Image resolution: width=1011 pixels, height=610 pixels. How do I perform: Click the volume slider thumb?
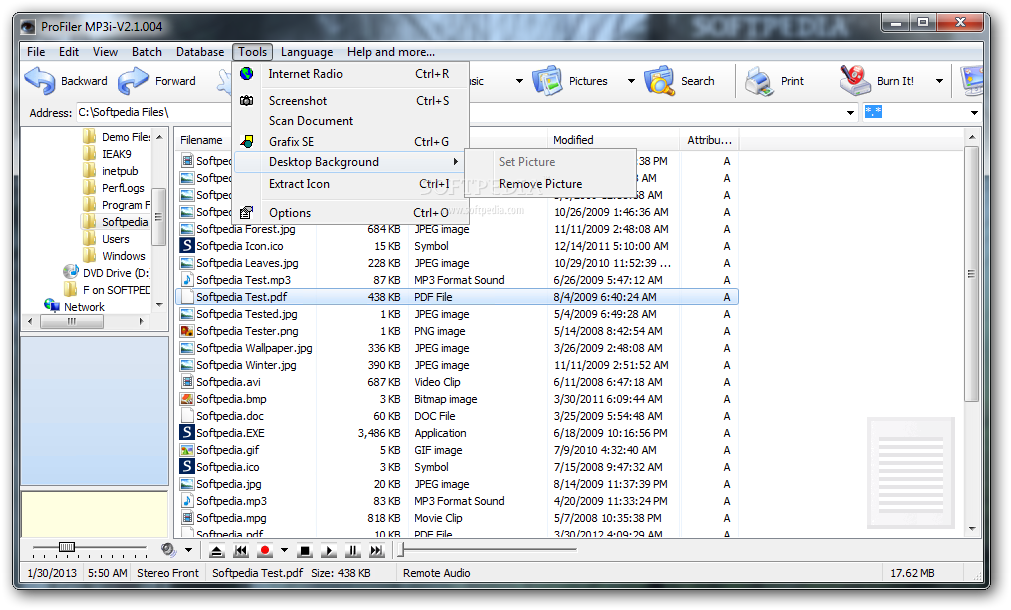66,547
